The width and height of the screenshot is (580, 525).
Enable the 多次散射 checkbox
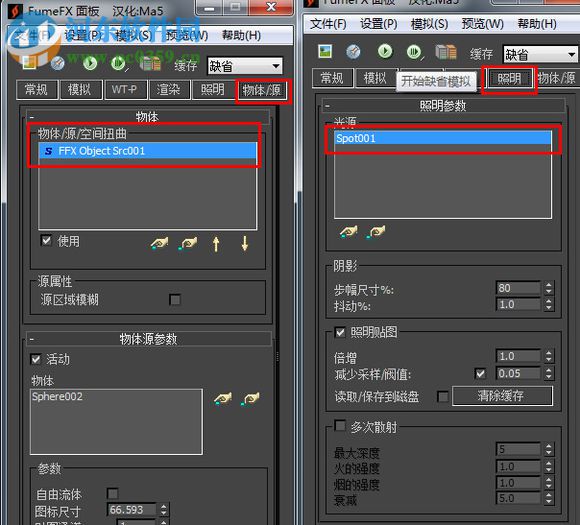[340, 426]
